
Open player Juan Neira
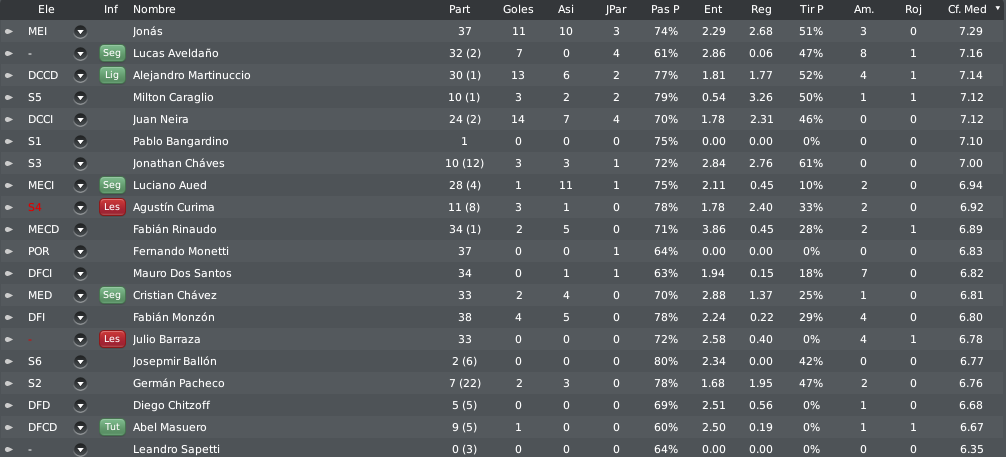160,119
